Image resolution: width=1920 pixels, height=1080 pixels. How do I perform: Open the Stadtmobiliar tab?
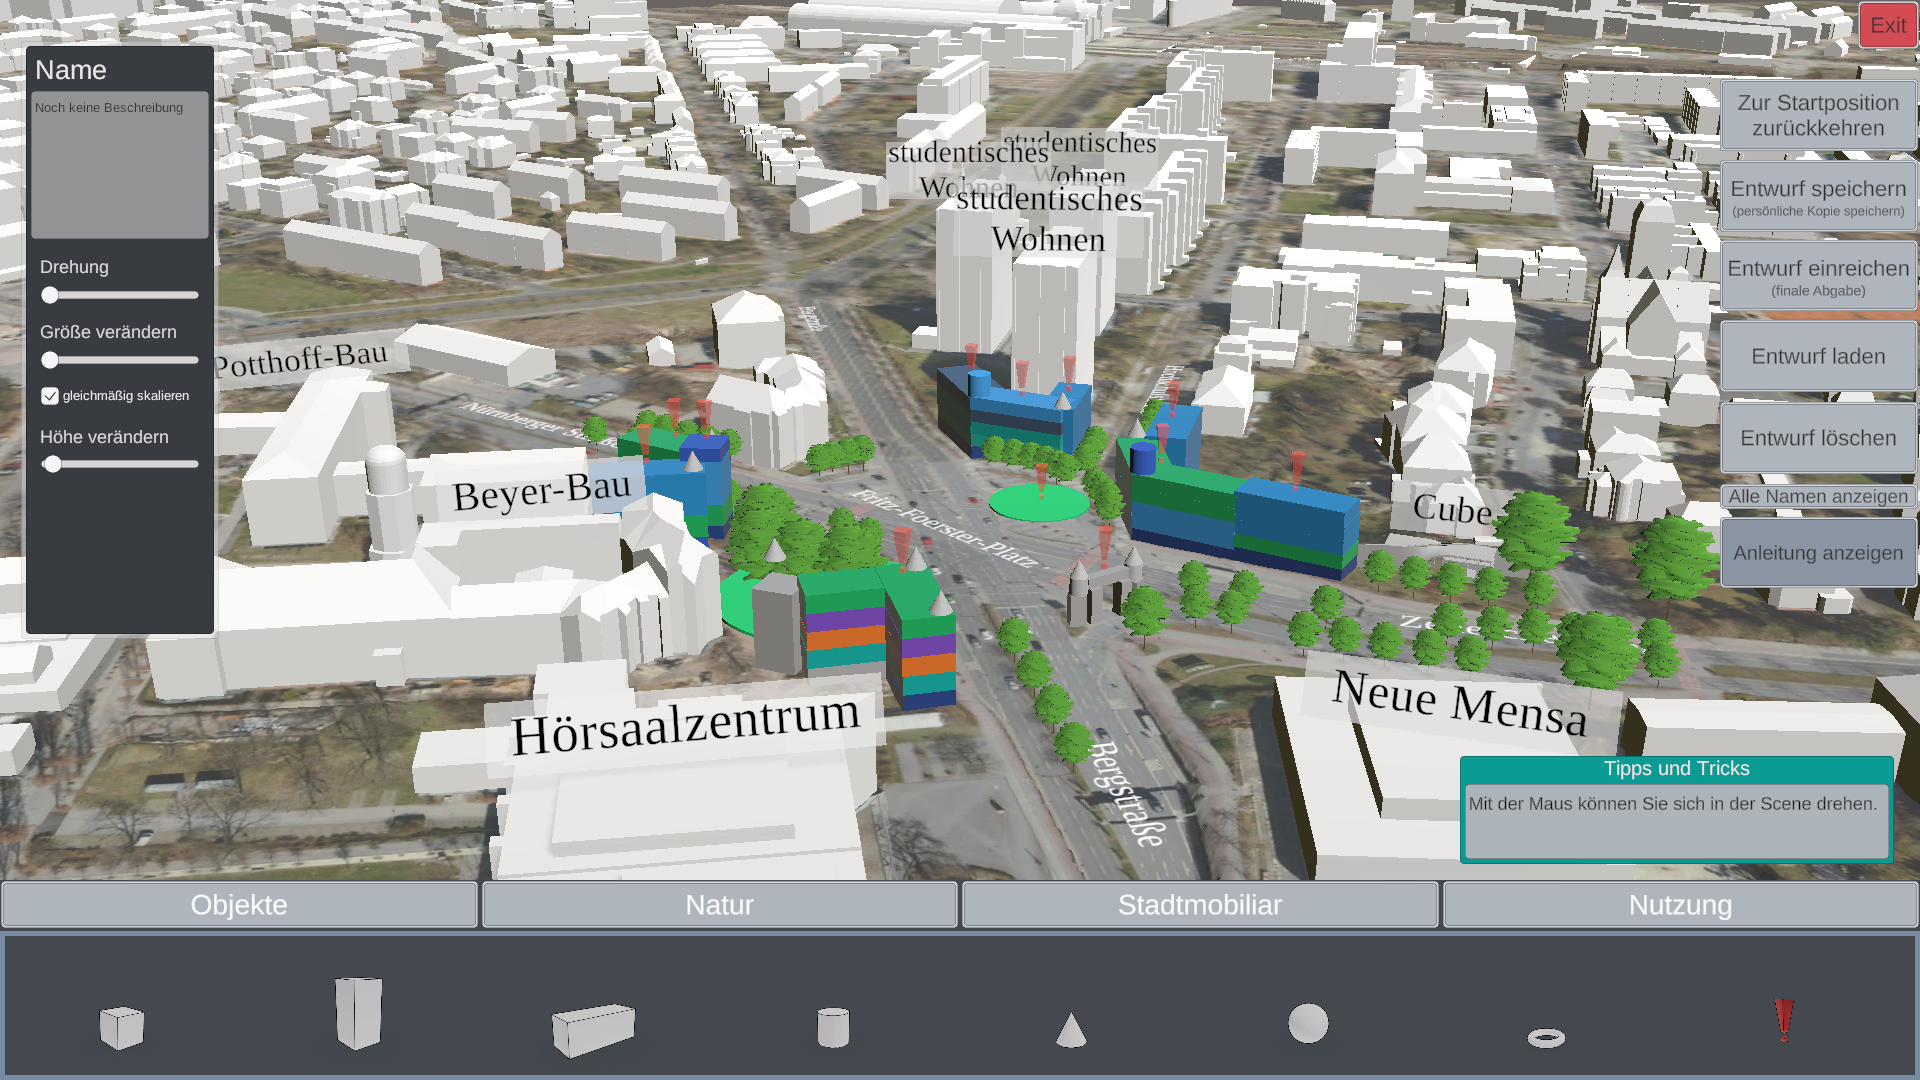coord(1200,905)
